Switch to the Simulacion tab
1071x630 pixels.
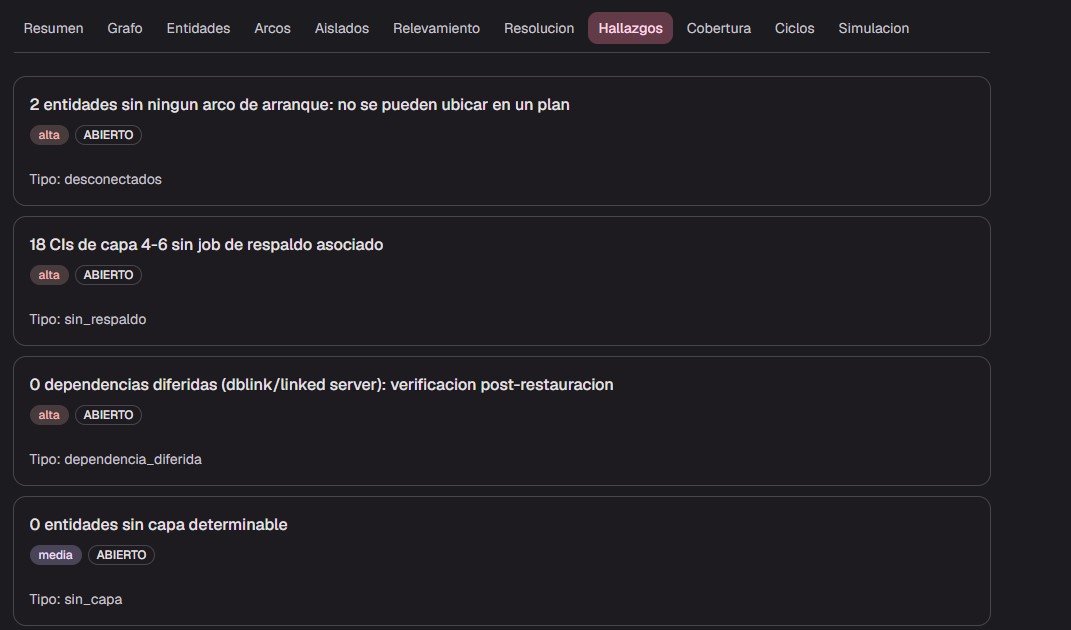point(874,28)
